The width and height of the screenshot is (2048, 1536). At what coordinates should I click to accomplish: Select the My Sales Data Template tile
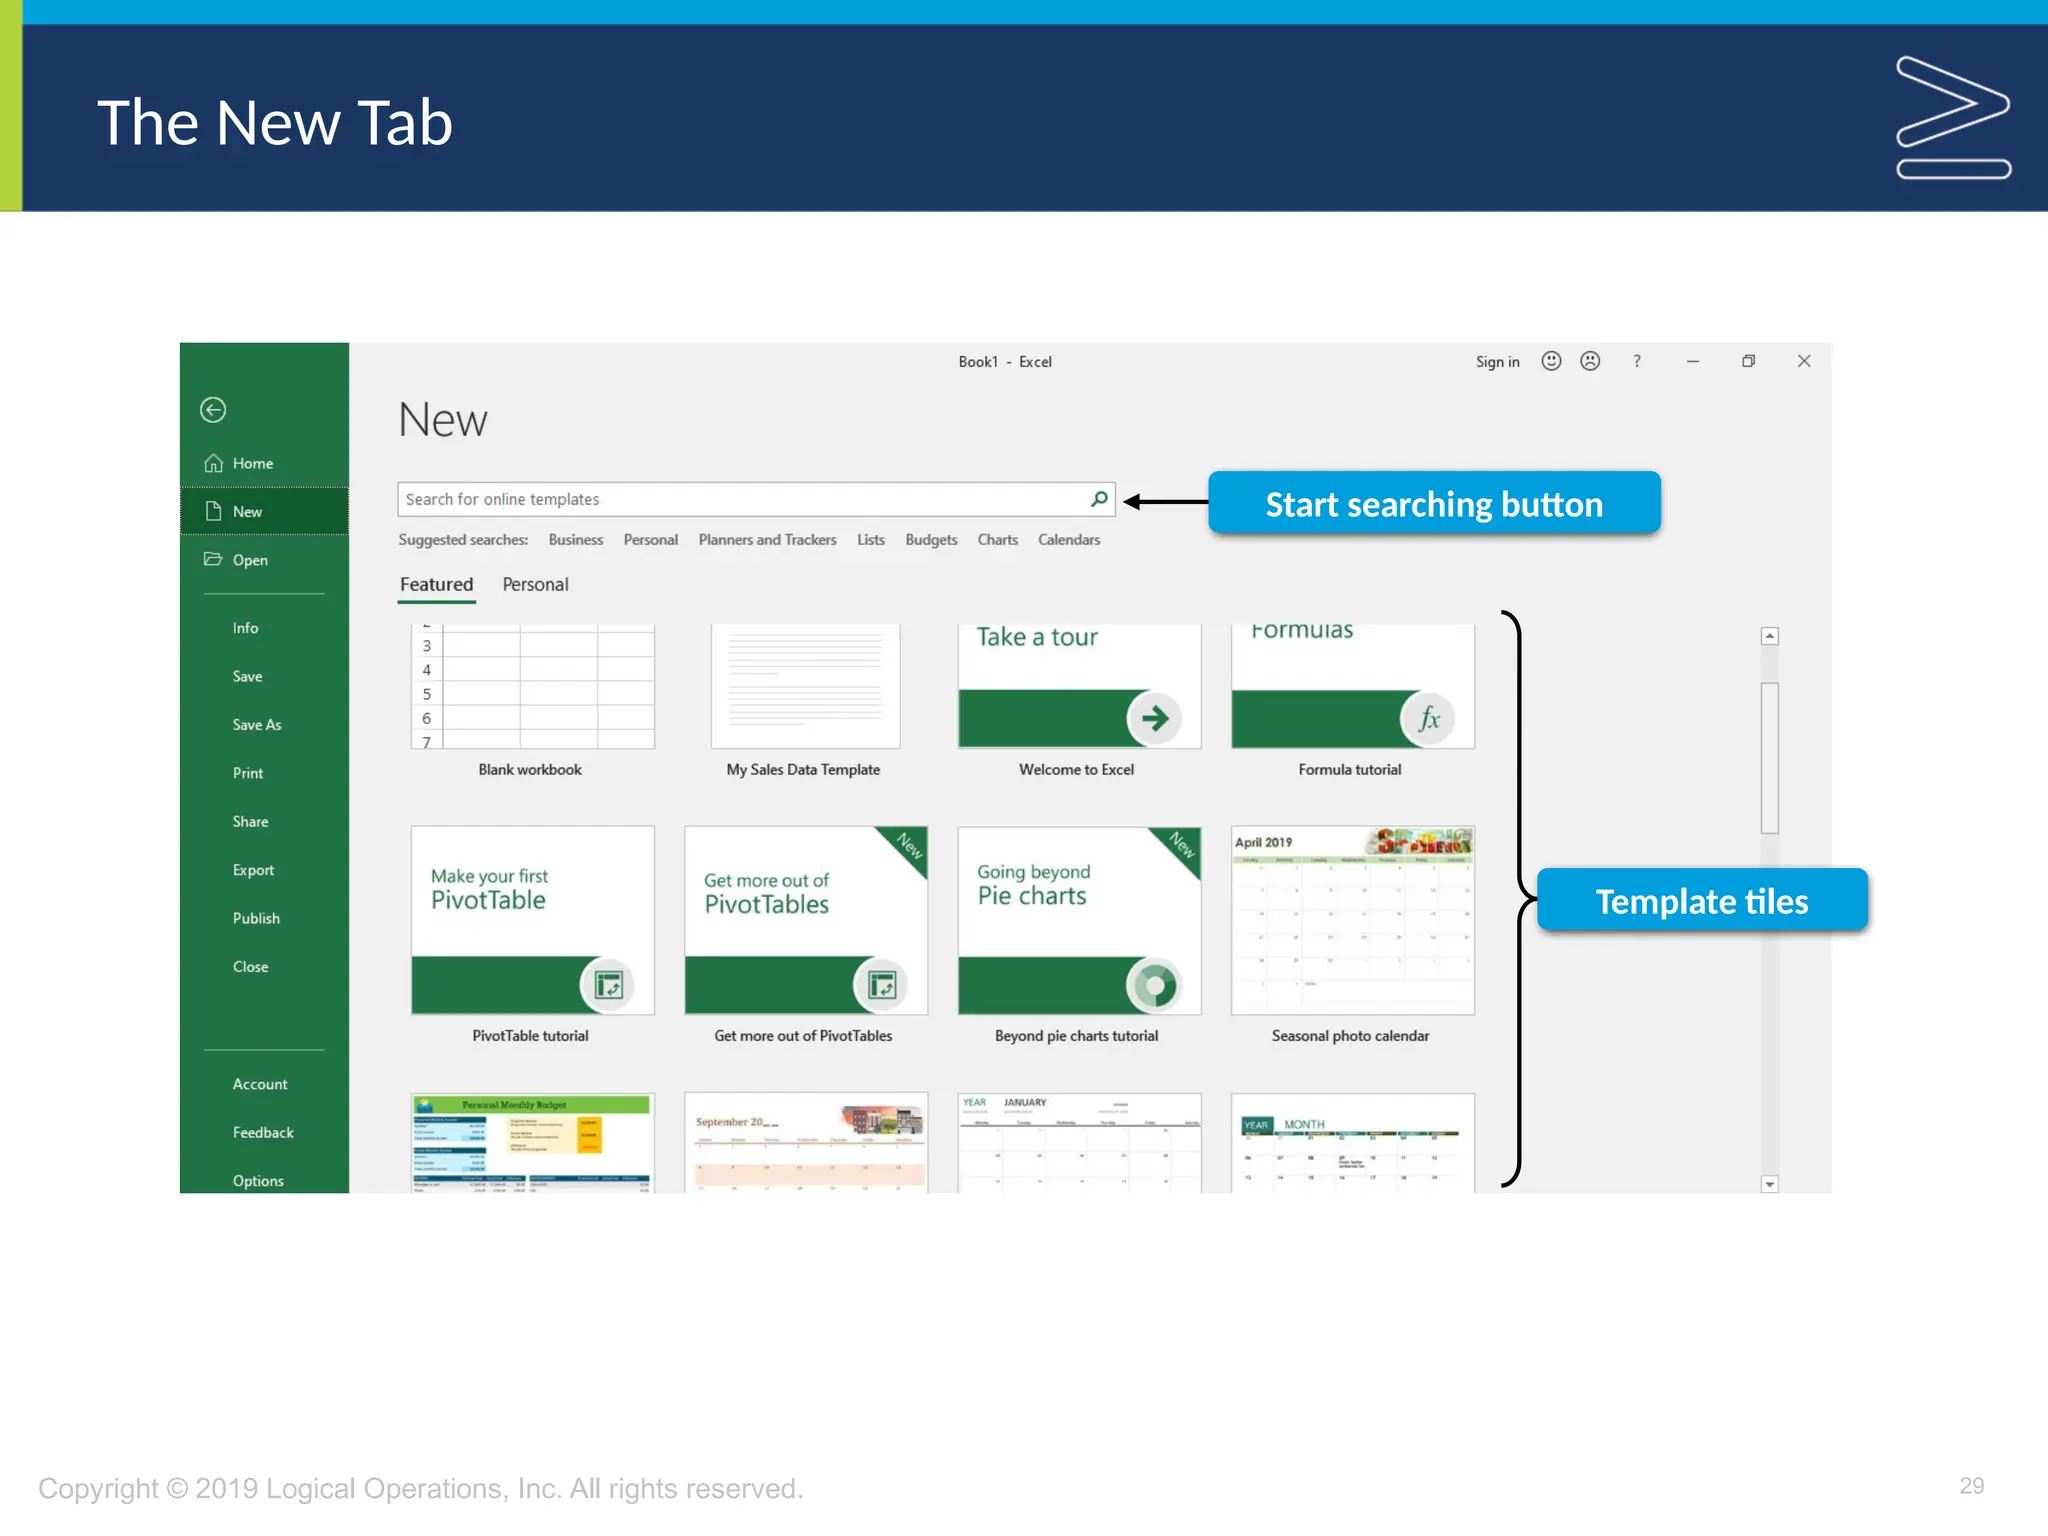click(805, 700)
